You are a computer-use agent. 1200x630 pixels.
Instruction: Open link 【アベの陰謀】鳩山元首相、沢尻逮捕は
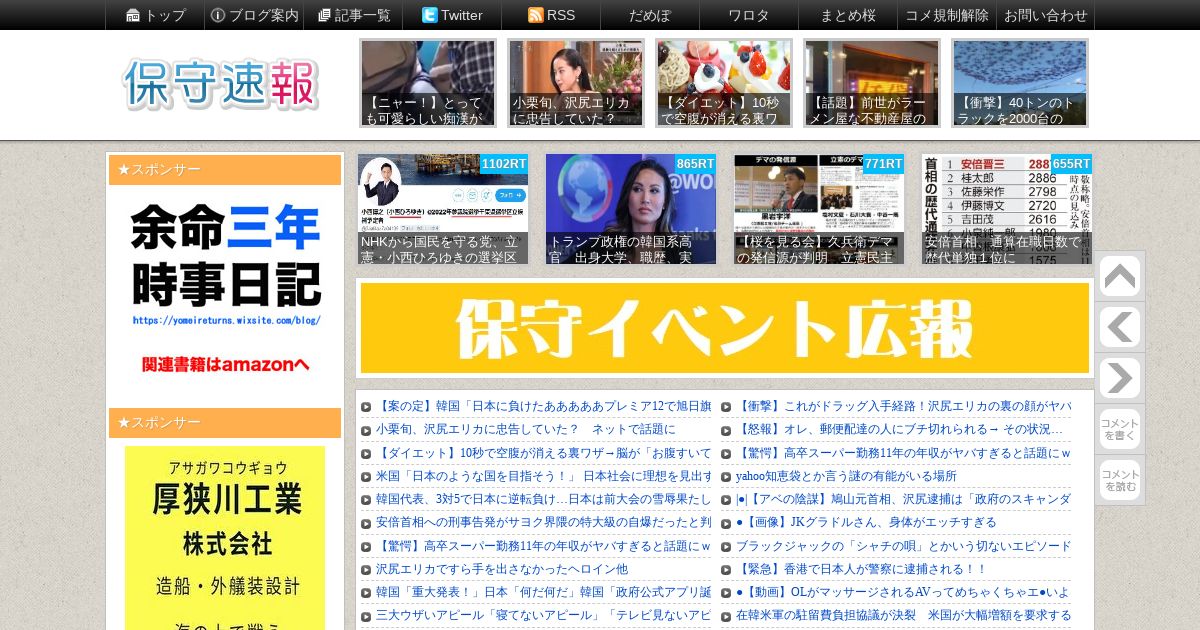pyautogui.click(x=903, y=499)
